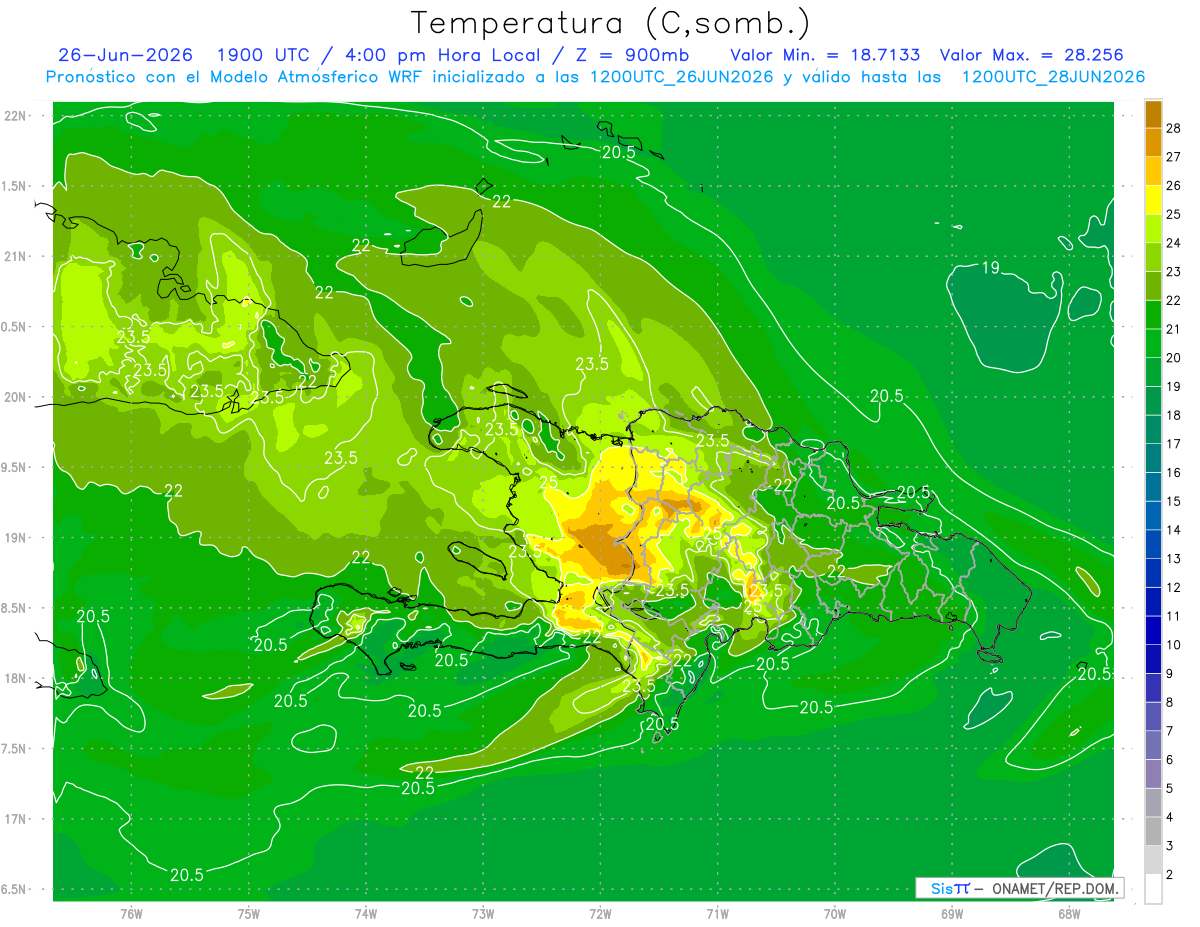
Task: Click the longitude axis label "76W"
Action: (131, 914)
